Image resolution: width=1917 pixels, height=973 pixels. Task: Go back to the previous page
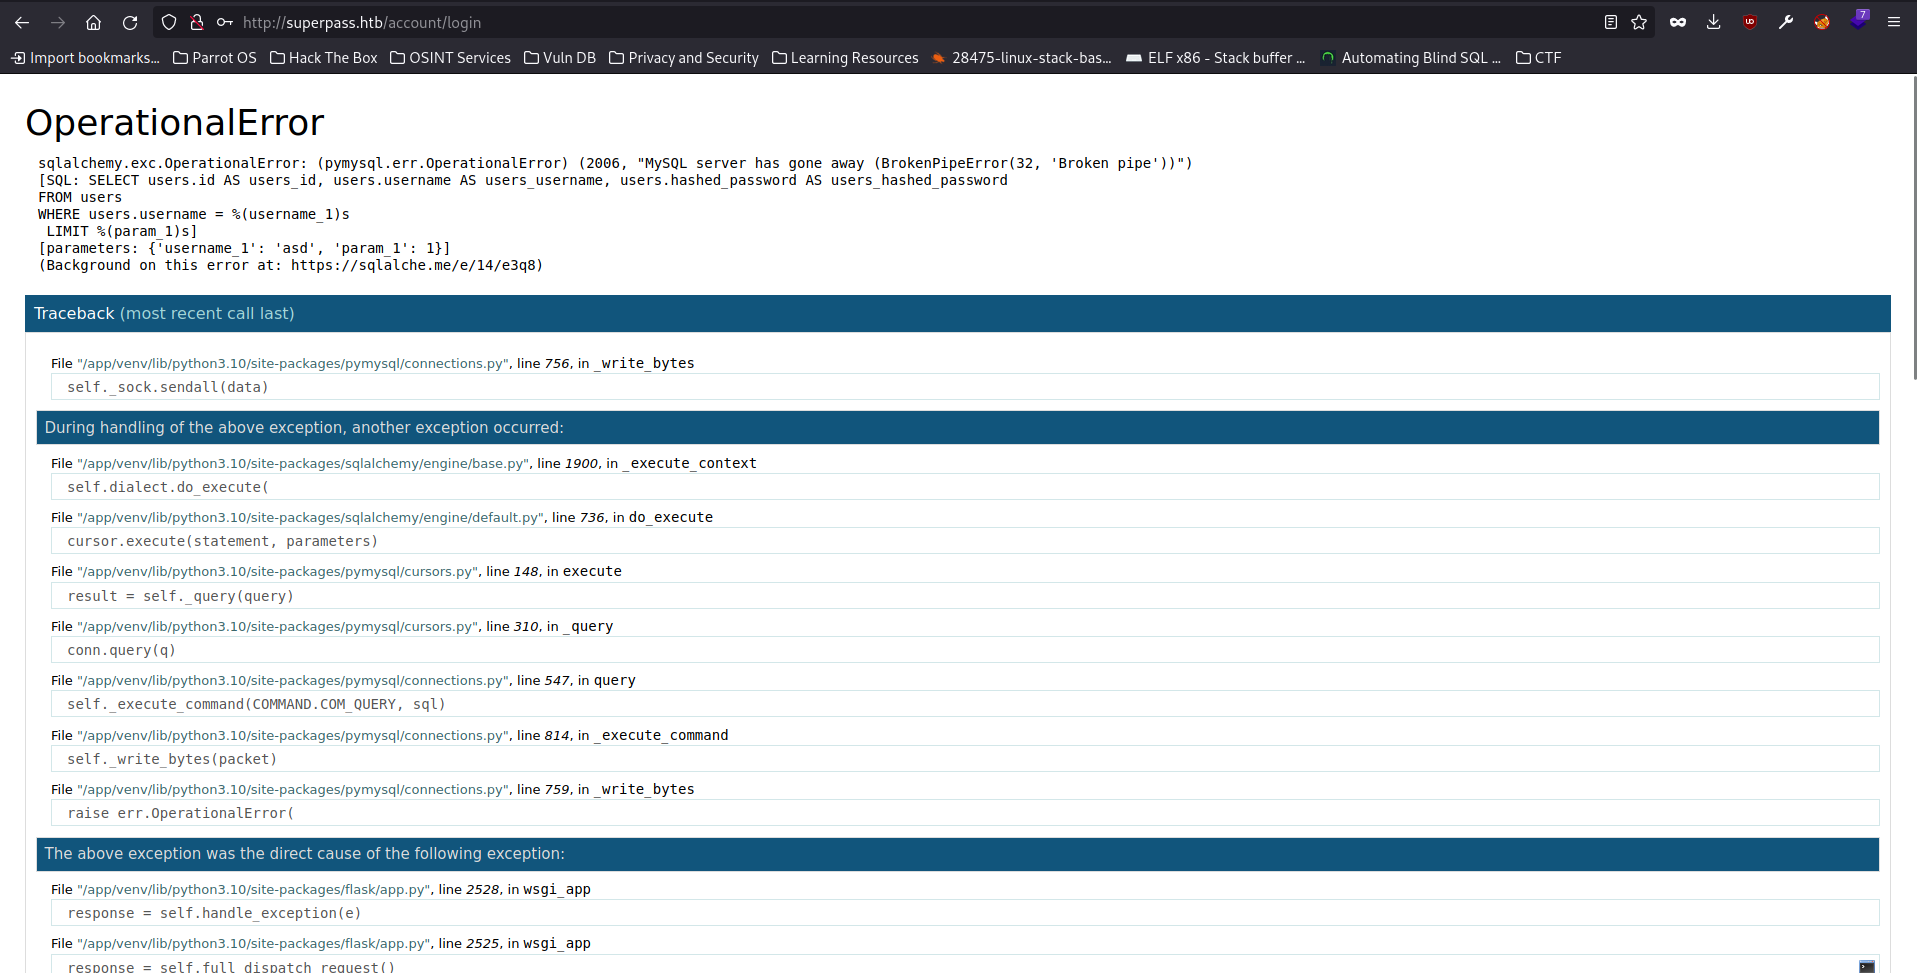tap(22, 22)
